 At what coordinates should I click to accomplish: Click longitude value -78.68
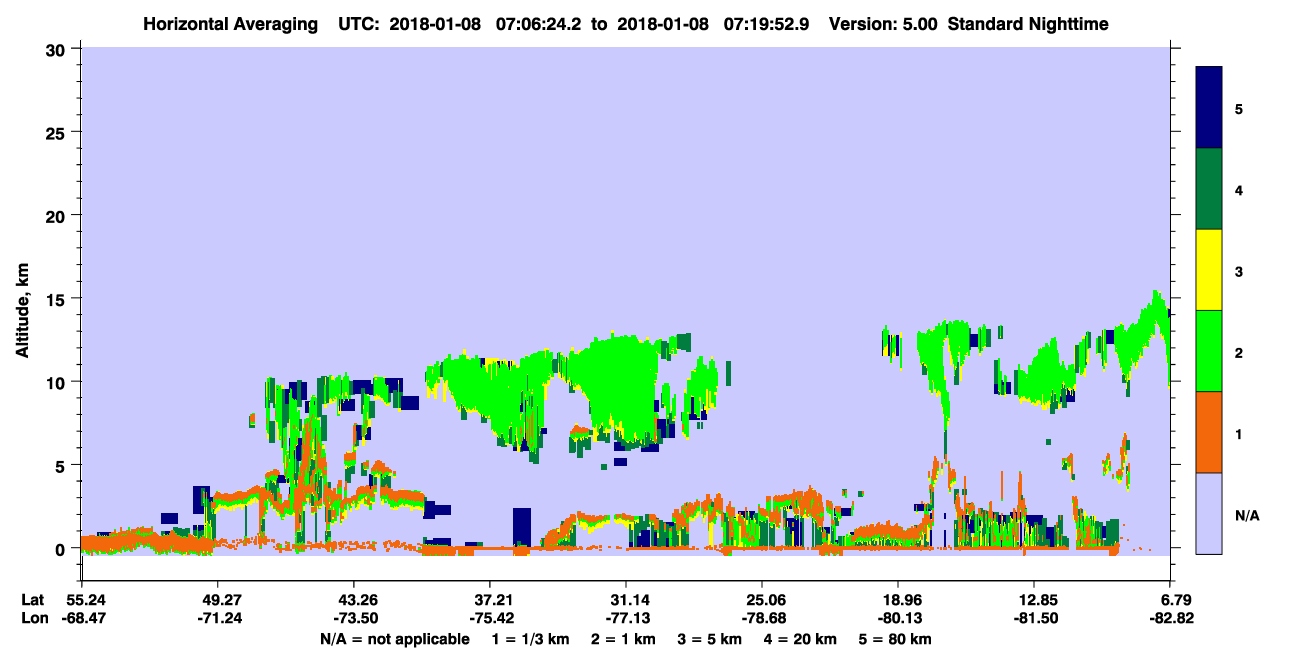(x=762, y=619)
